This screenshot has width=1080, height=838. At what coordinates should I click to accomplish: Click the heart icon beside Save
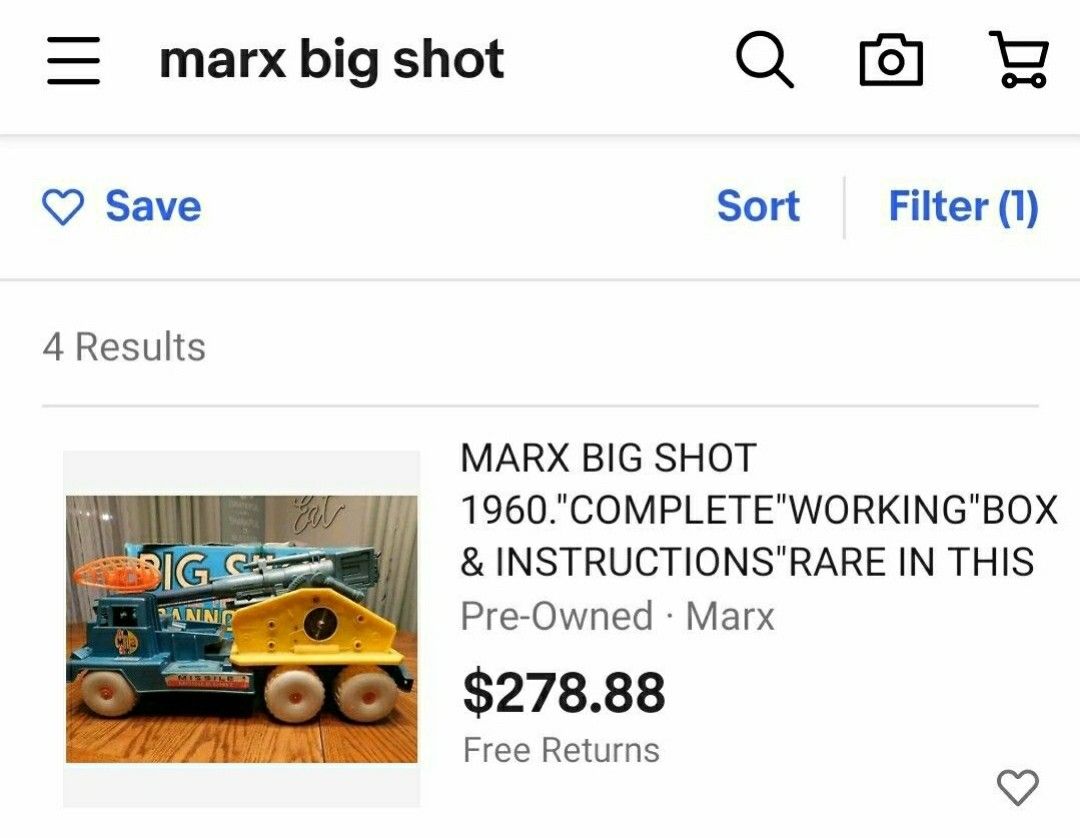pos(63,207)
